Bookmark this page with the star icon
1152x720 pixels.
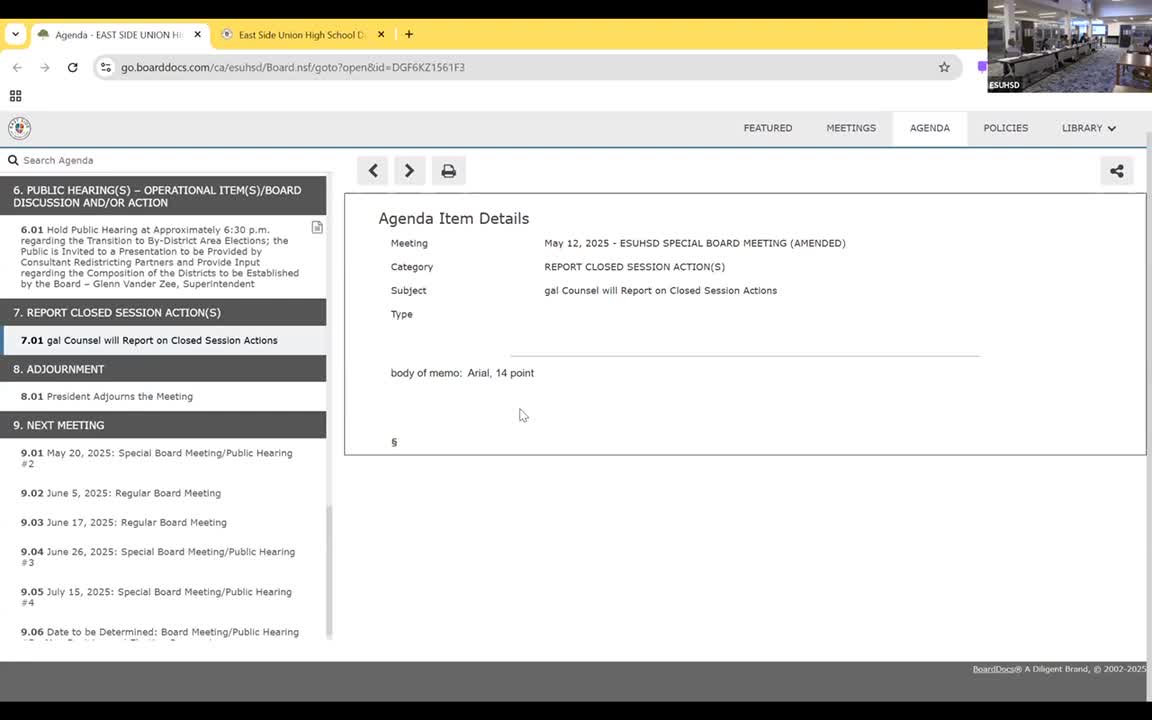[x=944, y=67]
